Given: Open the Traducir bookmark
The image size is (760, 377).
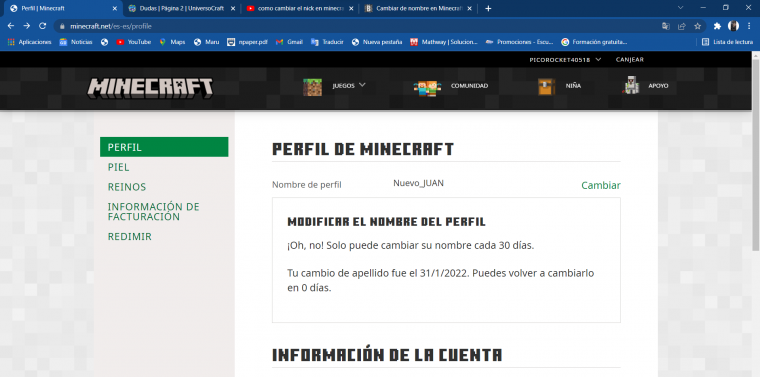Looking at the screenshot, I should [327, 42].
